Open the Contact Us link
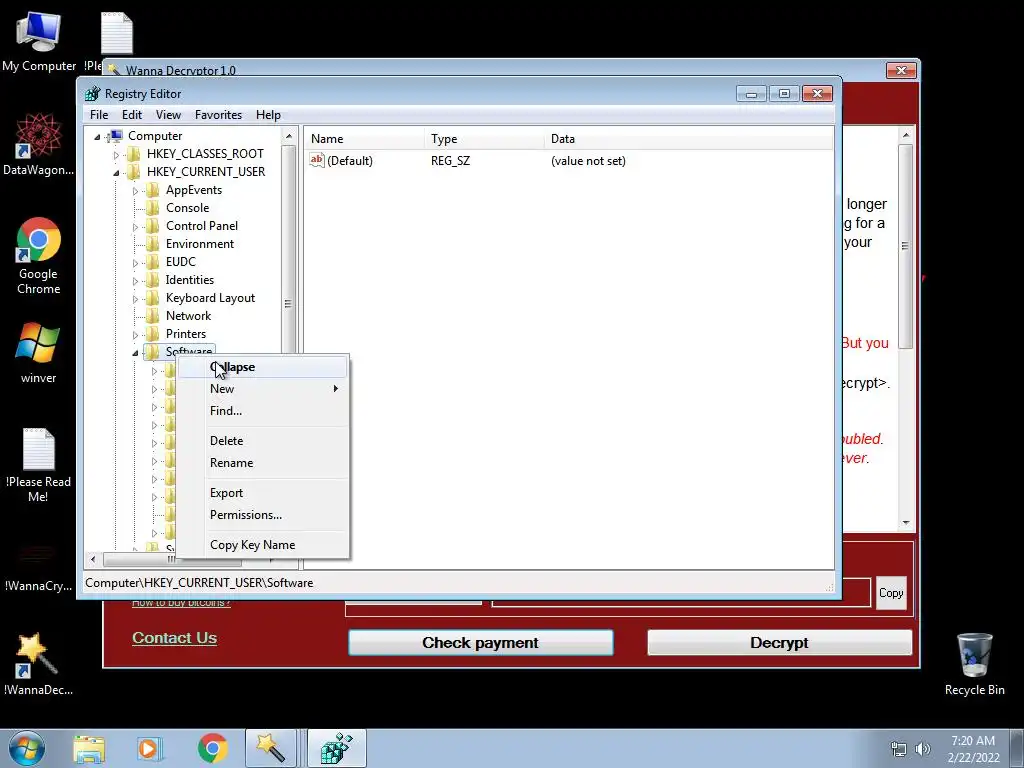The width and height of the screenshot is (1024, 768). click(x=174, y=638)
